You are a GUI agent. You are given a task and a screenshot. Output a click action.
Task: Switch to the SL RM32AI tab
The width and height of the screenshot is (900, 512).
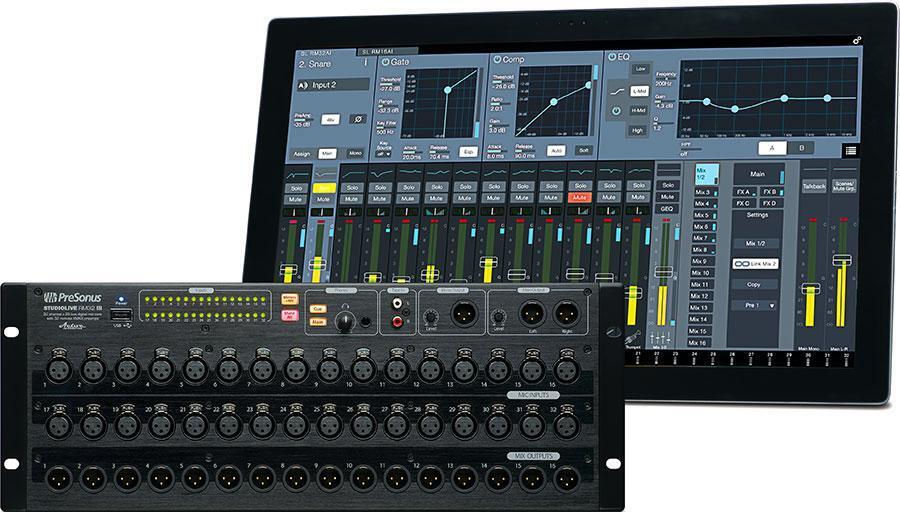pos(317,53)
